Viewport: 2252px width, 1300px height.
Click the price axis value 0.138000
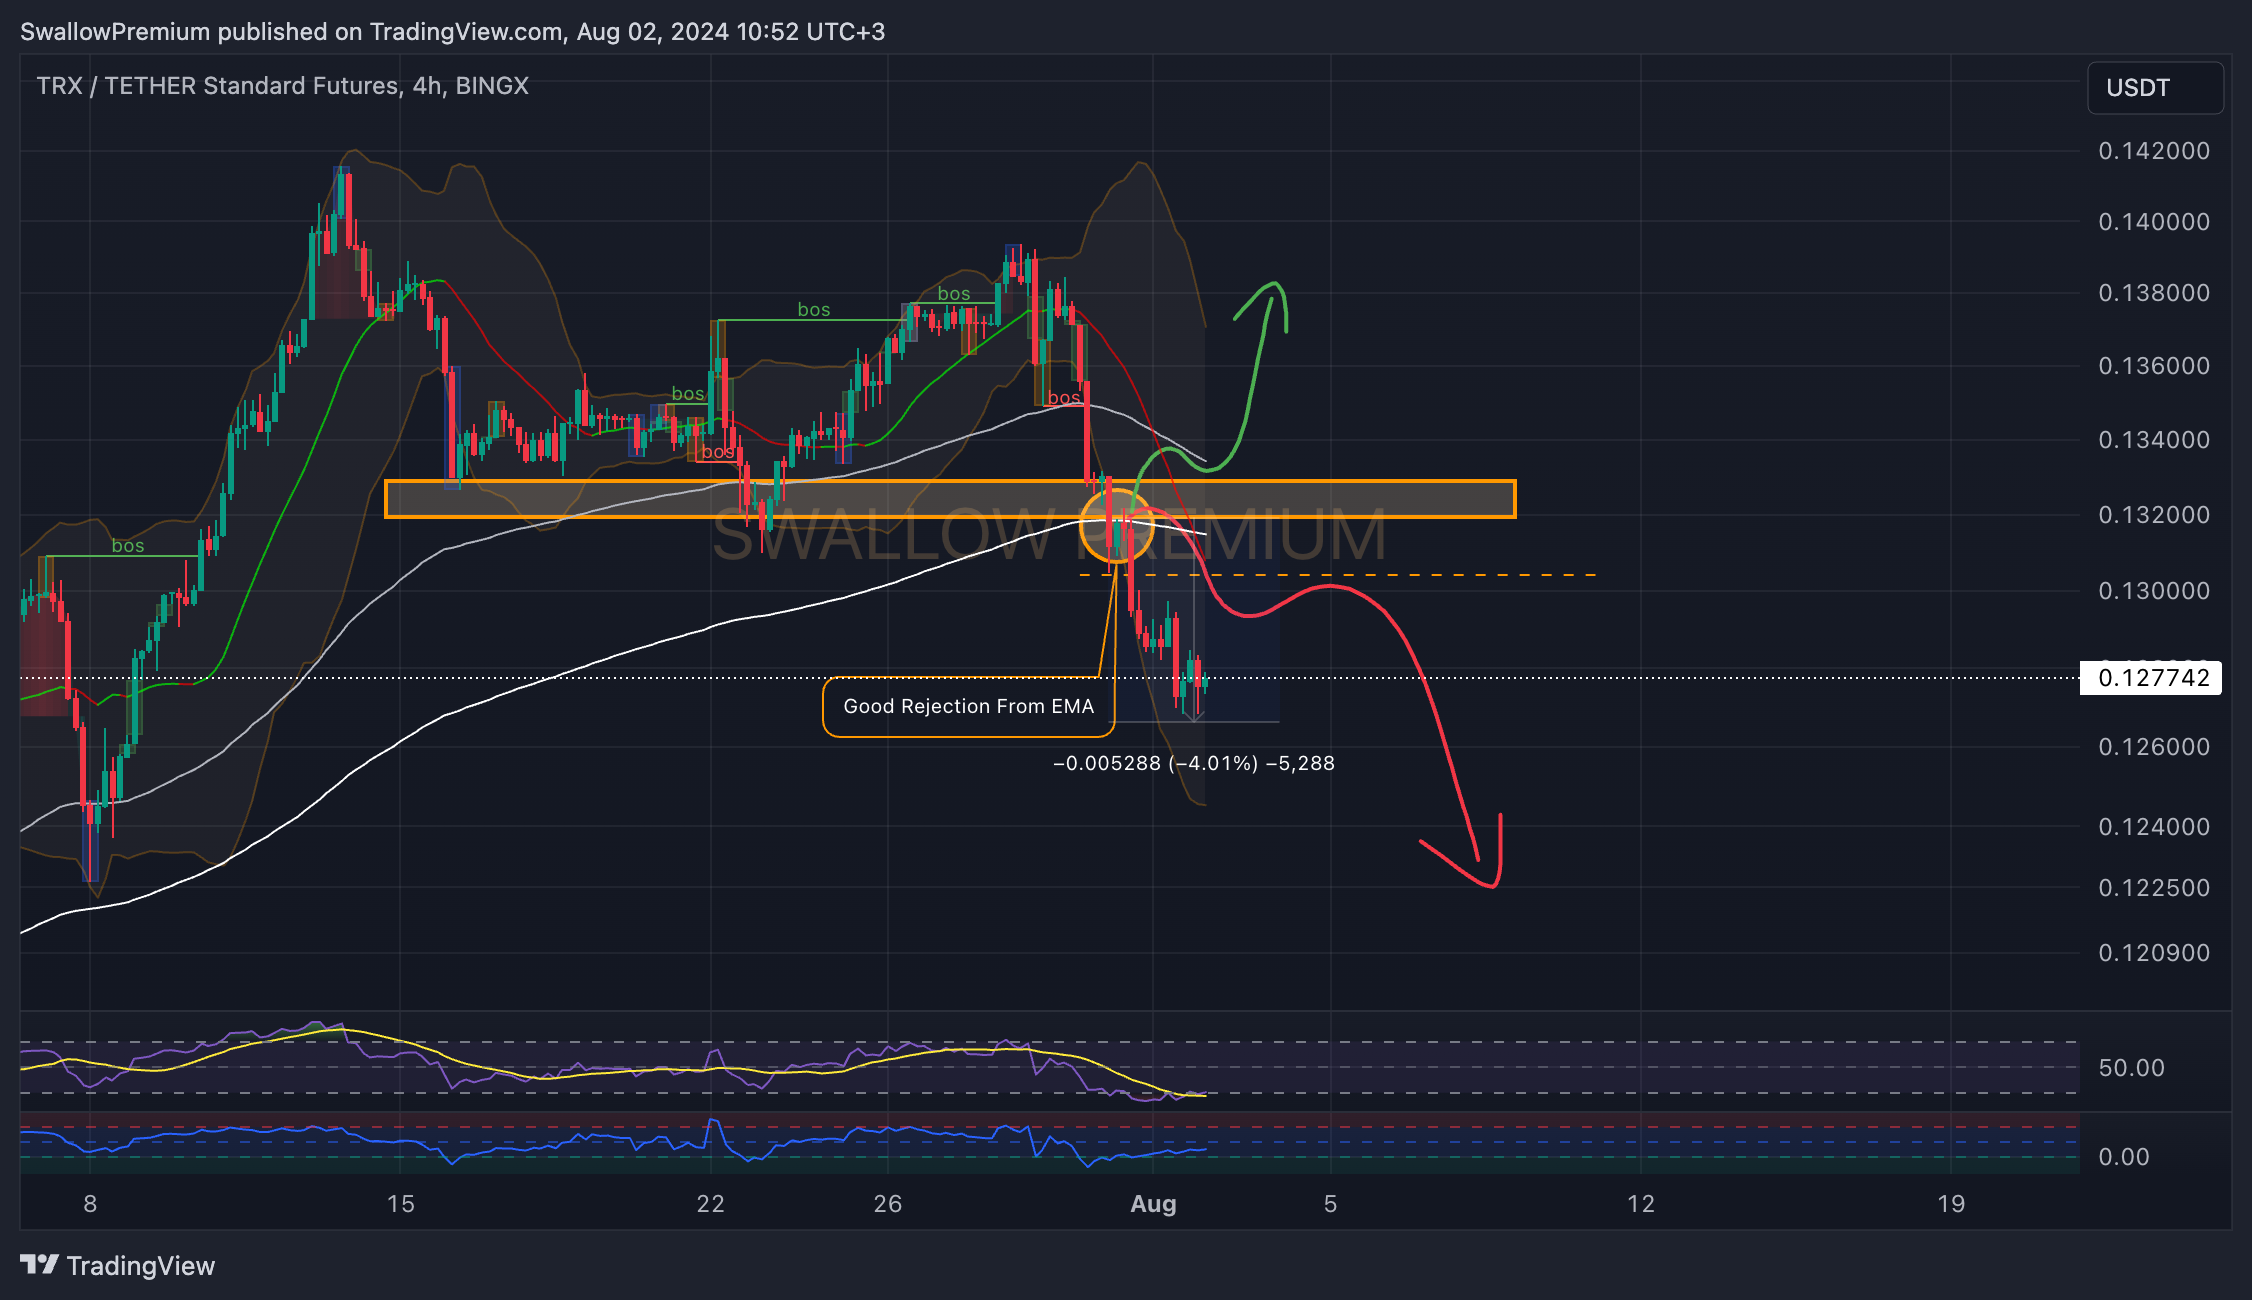(2154, 293)
